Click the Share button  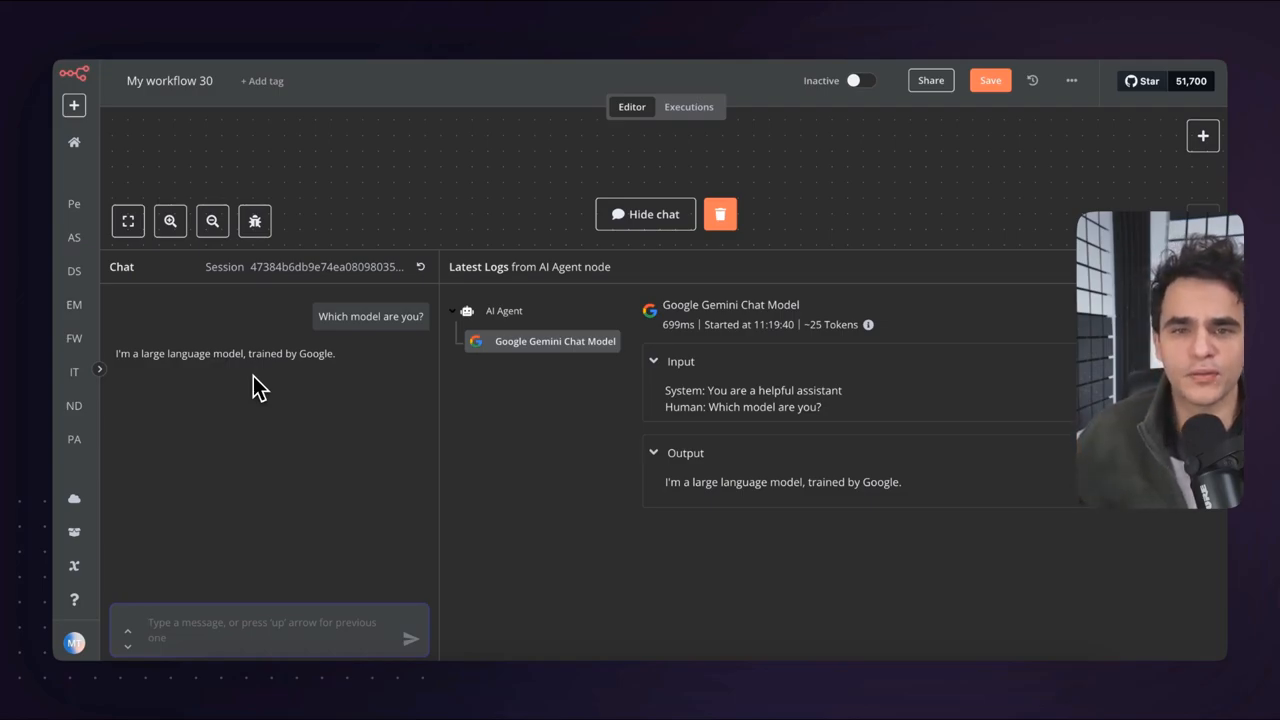(x=931, y=81)
